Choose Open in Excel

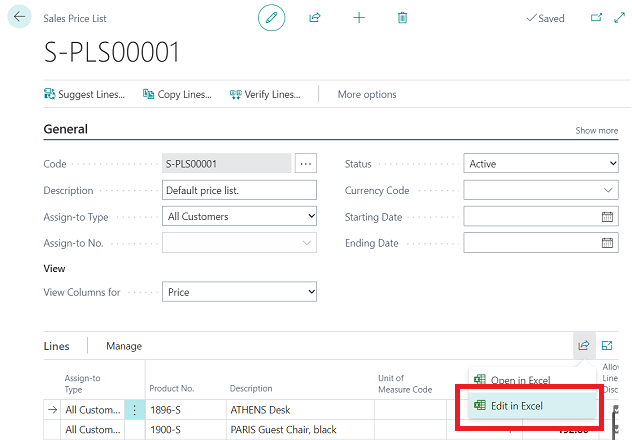[532, 380]
